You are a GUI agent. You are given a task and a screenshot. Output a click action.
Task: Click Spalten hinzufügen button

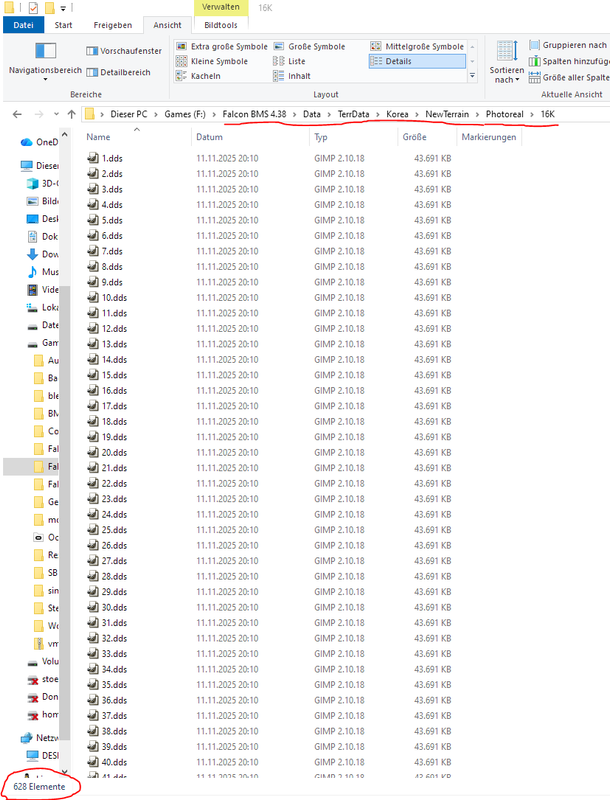(569, 61)
